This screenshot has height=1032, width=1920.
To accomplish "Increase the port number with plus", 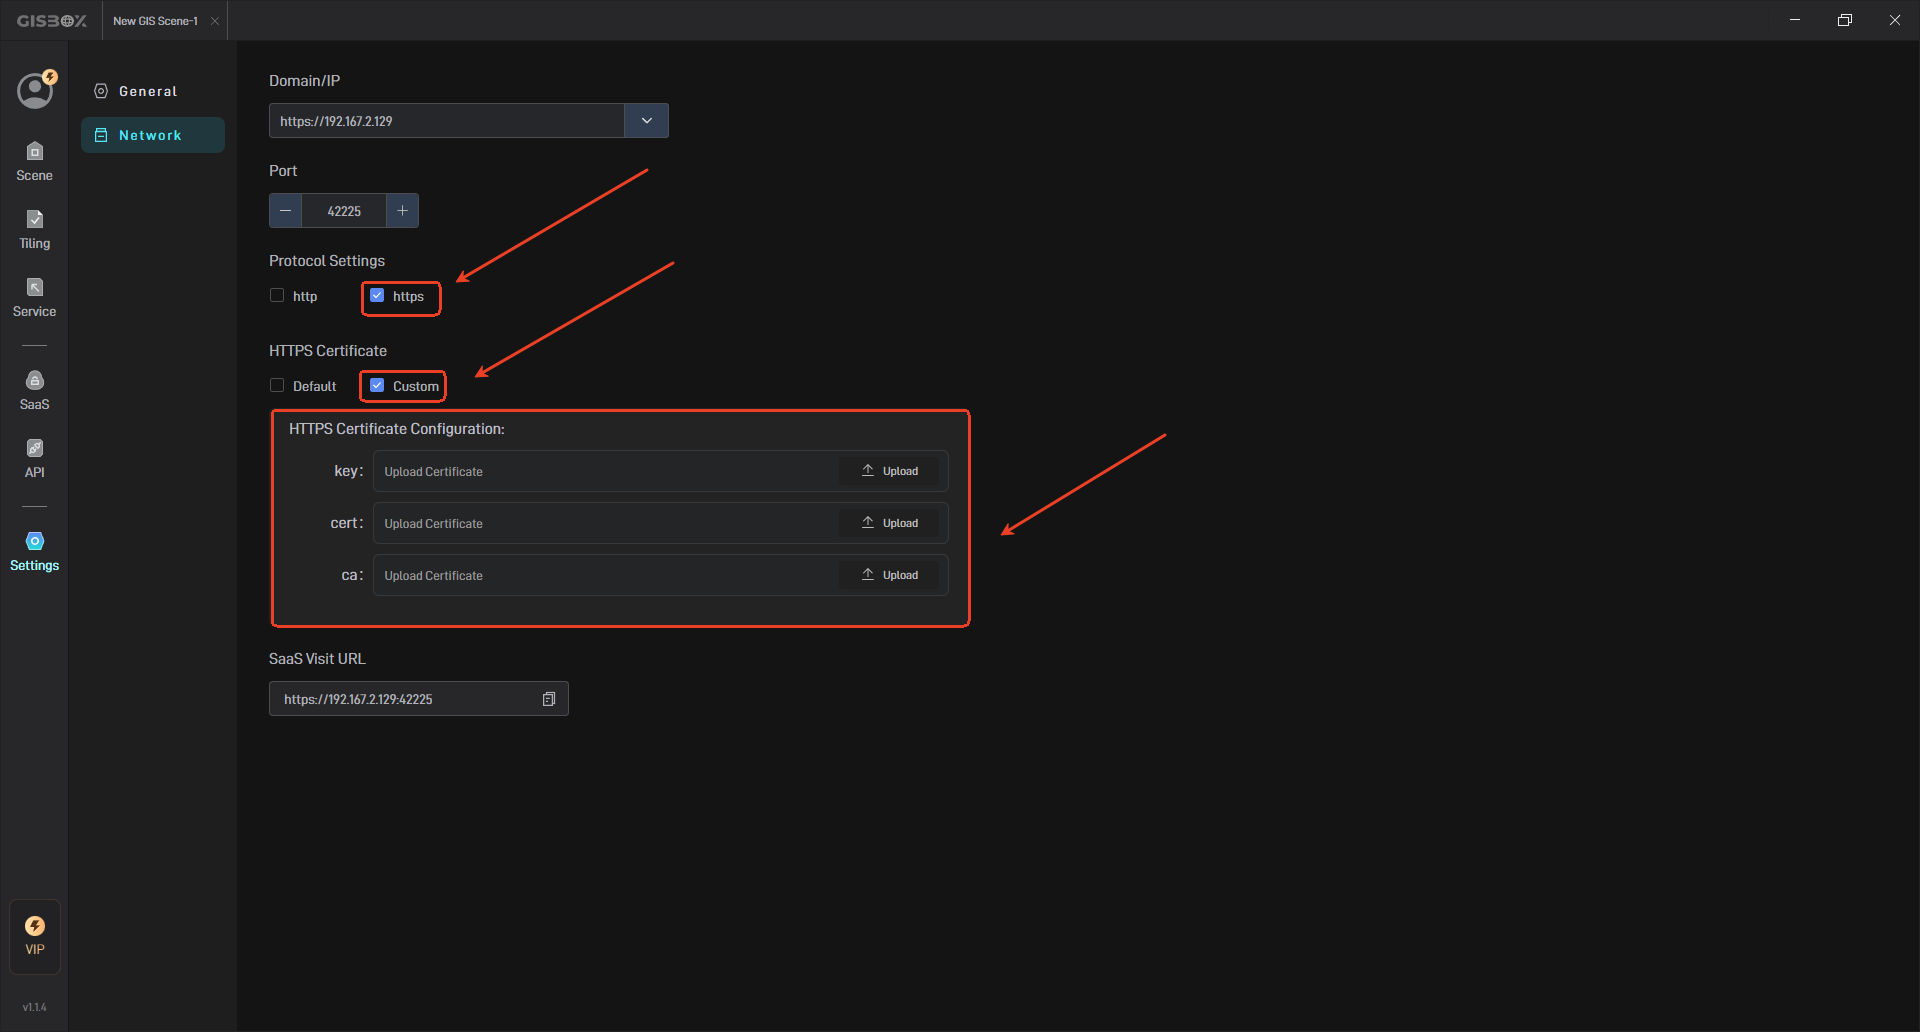I will pos(402,211).
